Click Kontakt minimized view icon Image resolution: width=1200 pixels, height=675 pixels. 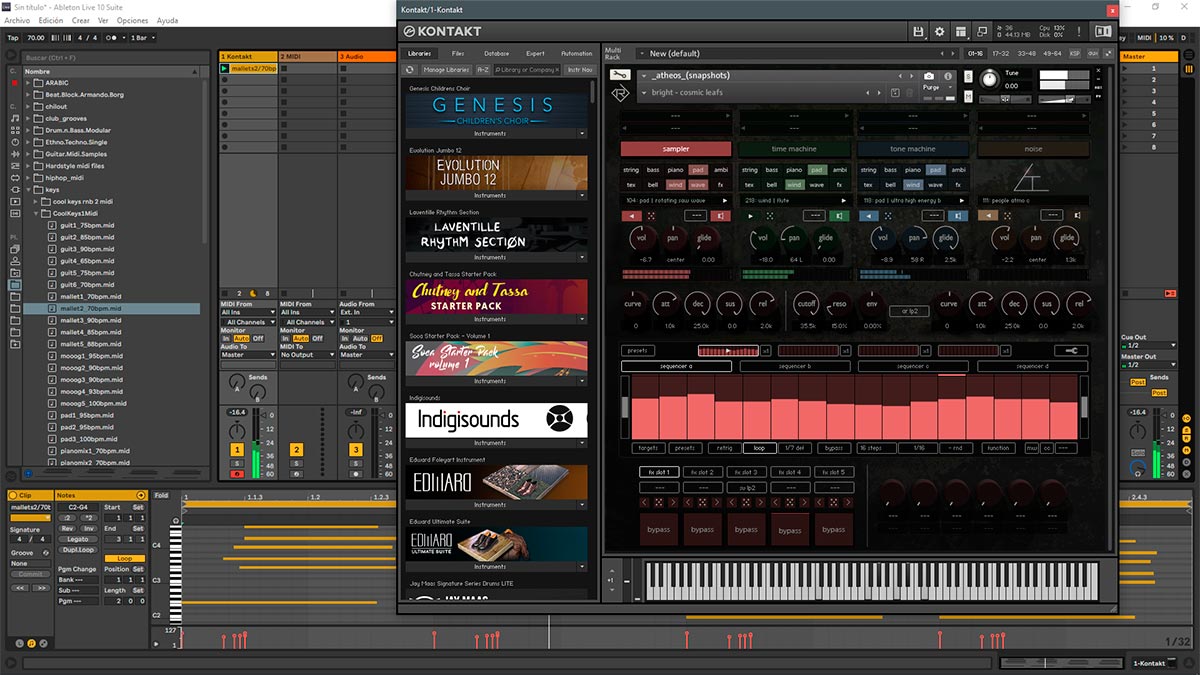[982, 32]
